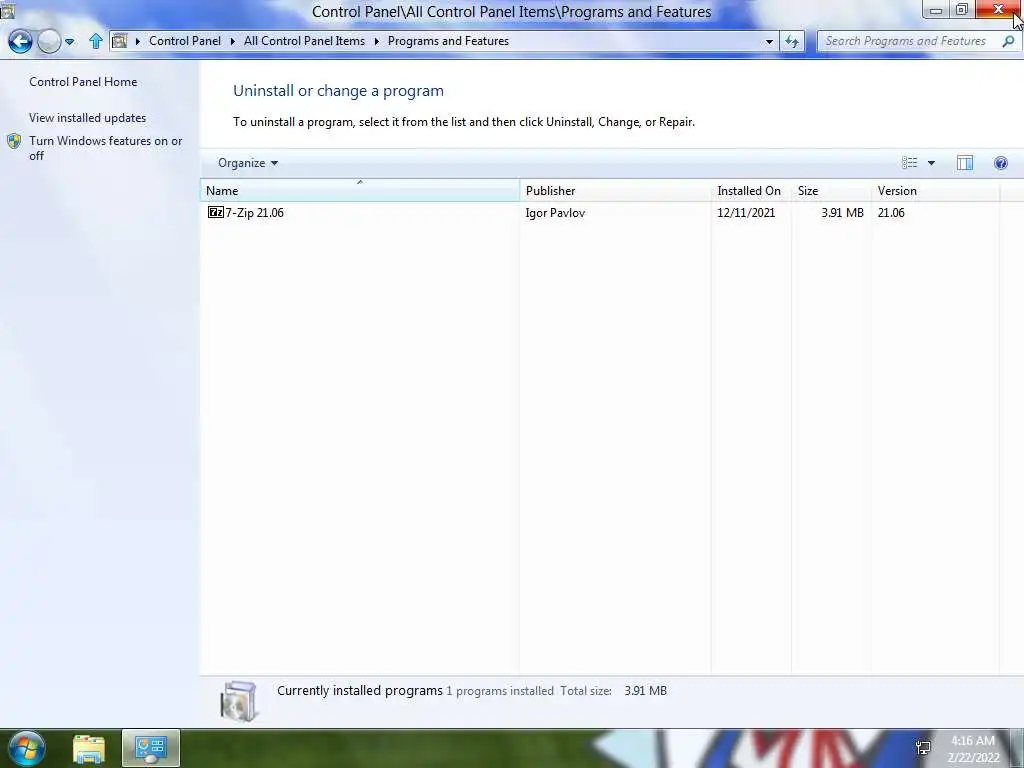Screen dimensions: 1024x768
Task: Click the Igor Pavlov publisher cell
Action: (x=555, y=213)
